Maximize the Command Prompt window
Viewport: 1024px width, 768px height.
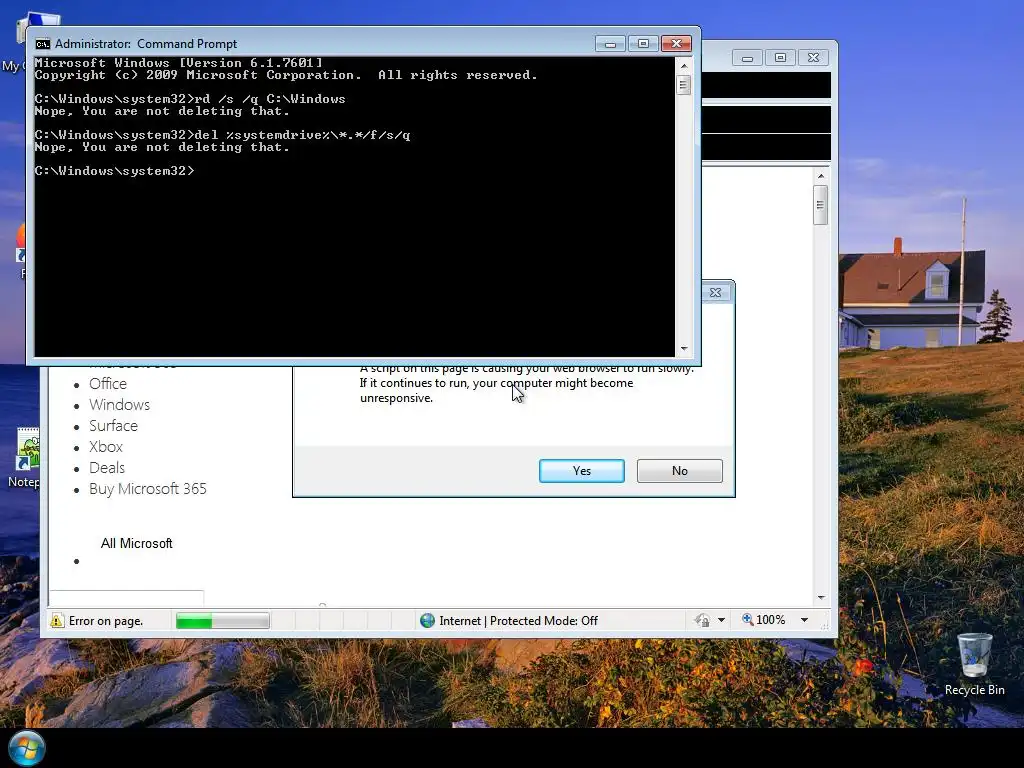coord(643,44)
